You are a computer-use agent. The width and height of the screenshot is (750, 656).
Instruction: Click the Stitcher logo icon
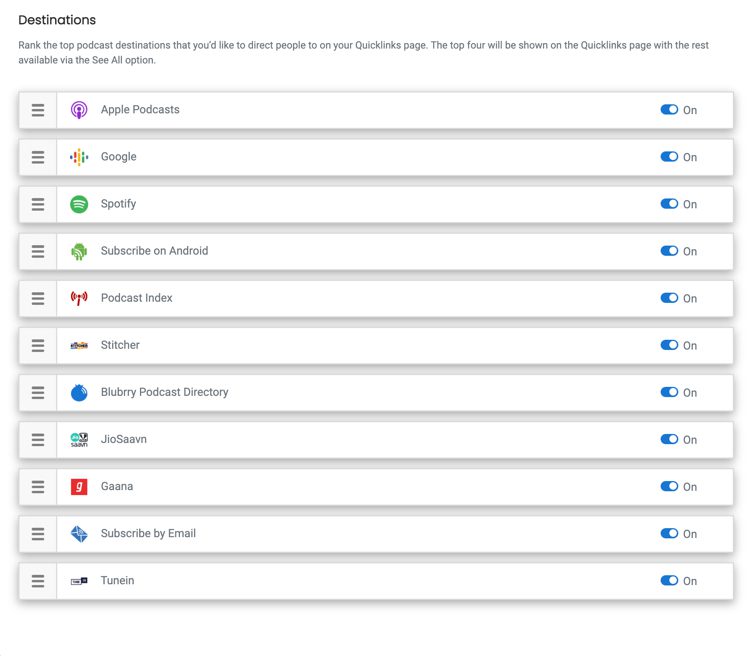coord(79,345)
